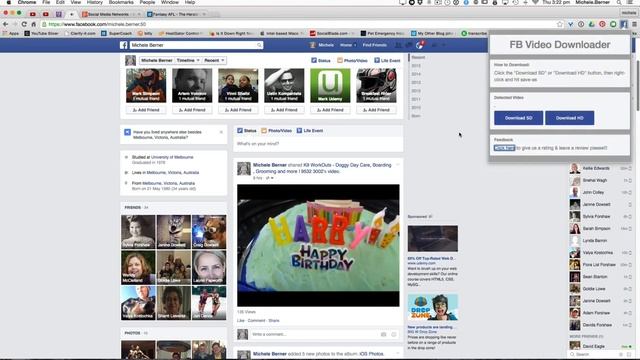640x360 pixels.
Task: Open chat with Kellie Edwards
Action: 600,168
